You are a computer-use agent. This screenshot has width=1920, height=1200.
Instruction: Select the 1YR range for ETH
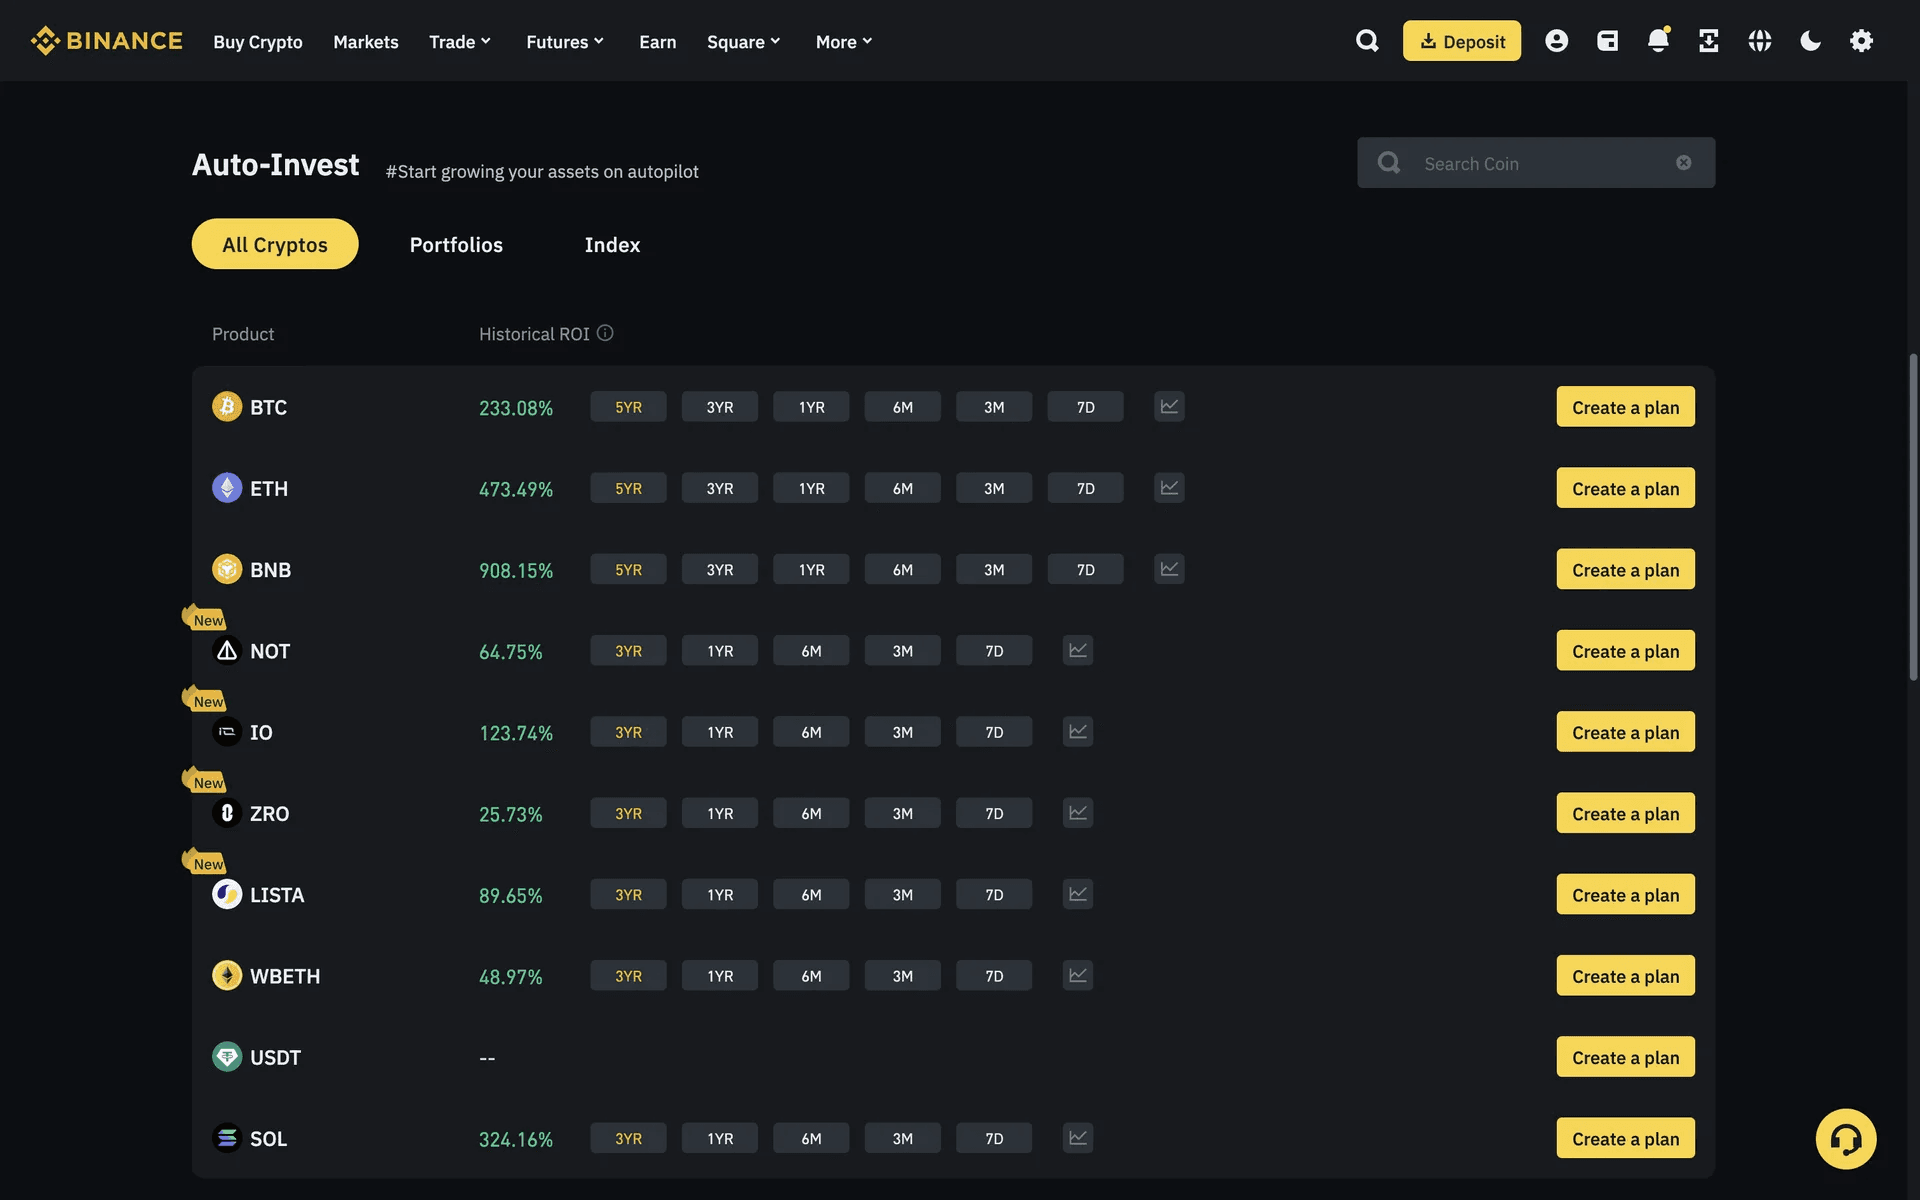click(x=811, y=488)
